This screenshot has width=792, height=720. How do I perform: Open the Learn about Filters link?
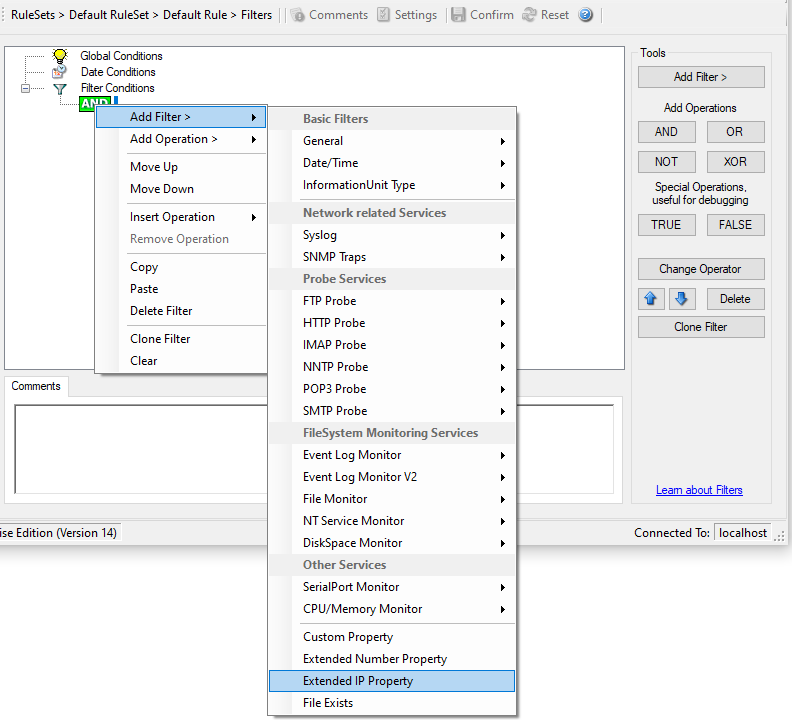click(x=699, y=490)
